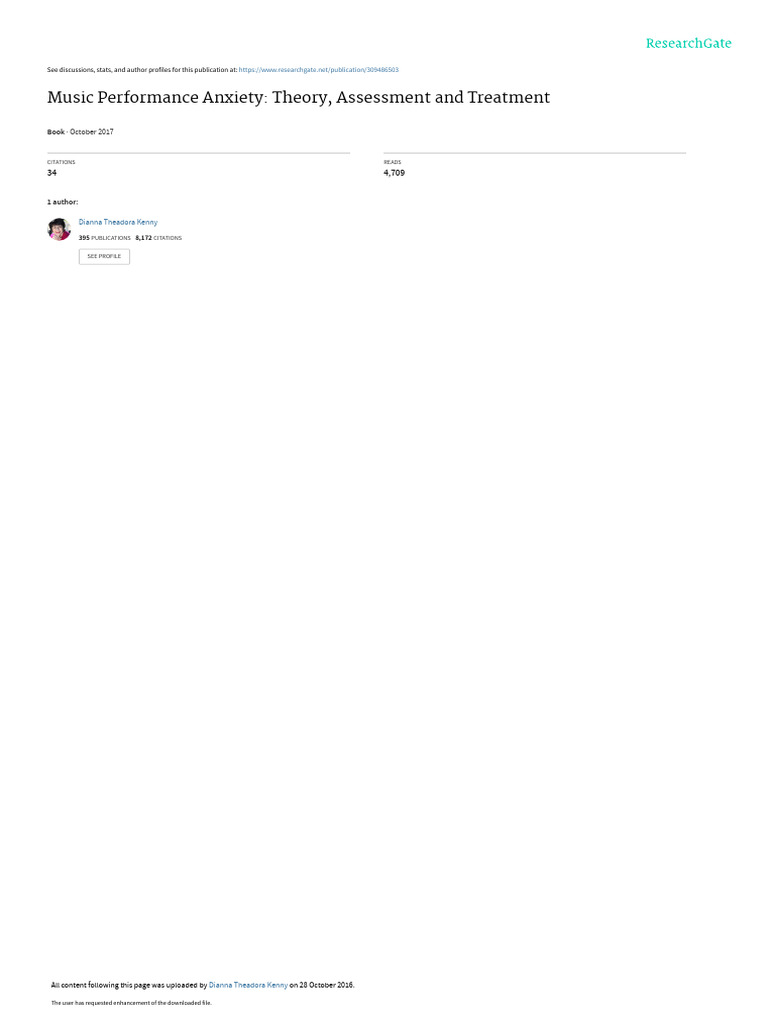Click the 28 October 2016 upload date

click(x=327, y=985)
